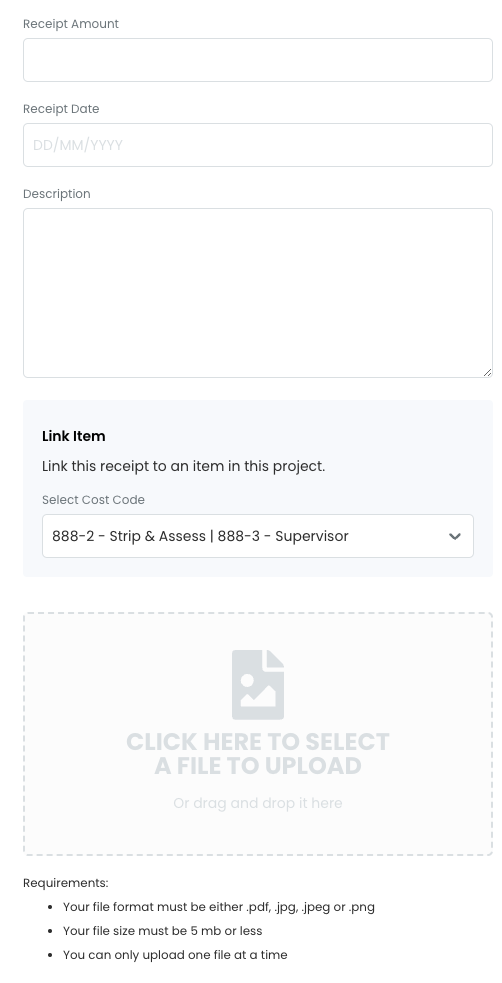Expand the cost code chevron arrow
This screenshot has width=502, height=983.
tap(455, 536)
